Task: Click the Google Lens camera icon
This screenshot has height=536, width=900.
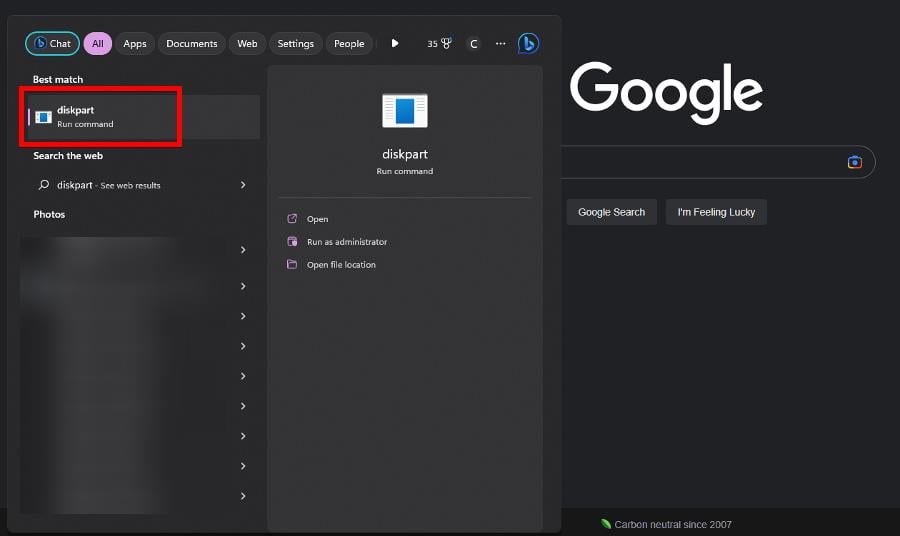Action: (854, 162)
